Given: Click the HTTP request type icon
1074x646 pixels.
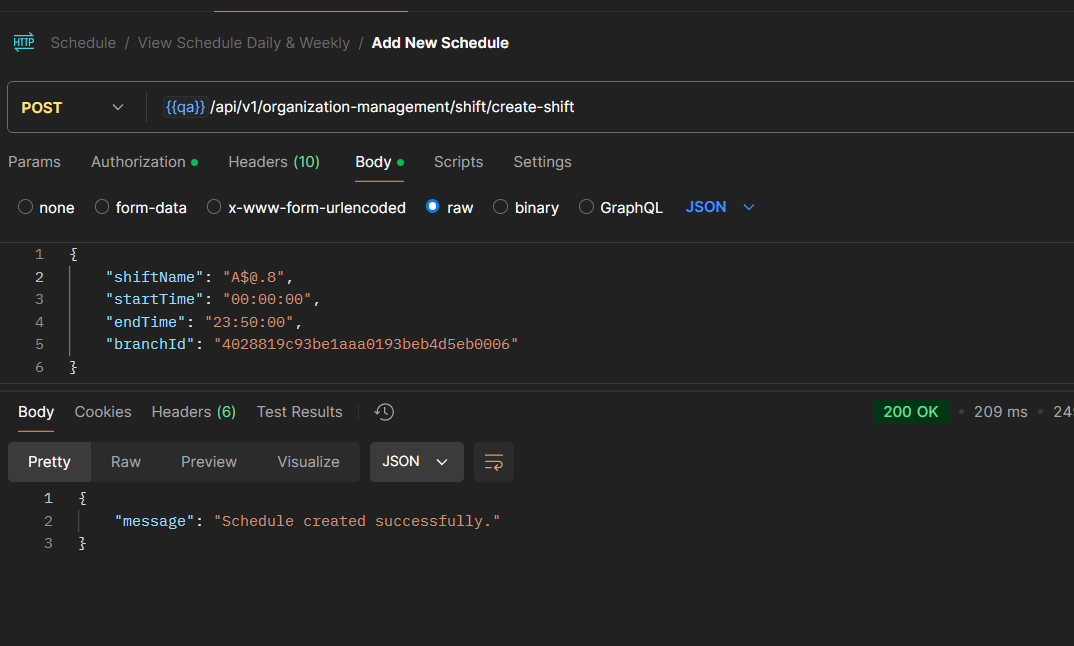Looking at the screenshot, I should point(24,42).
